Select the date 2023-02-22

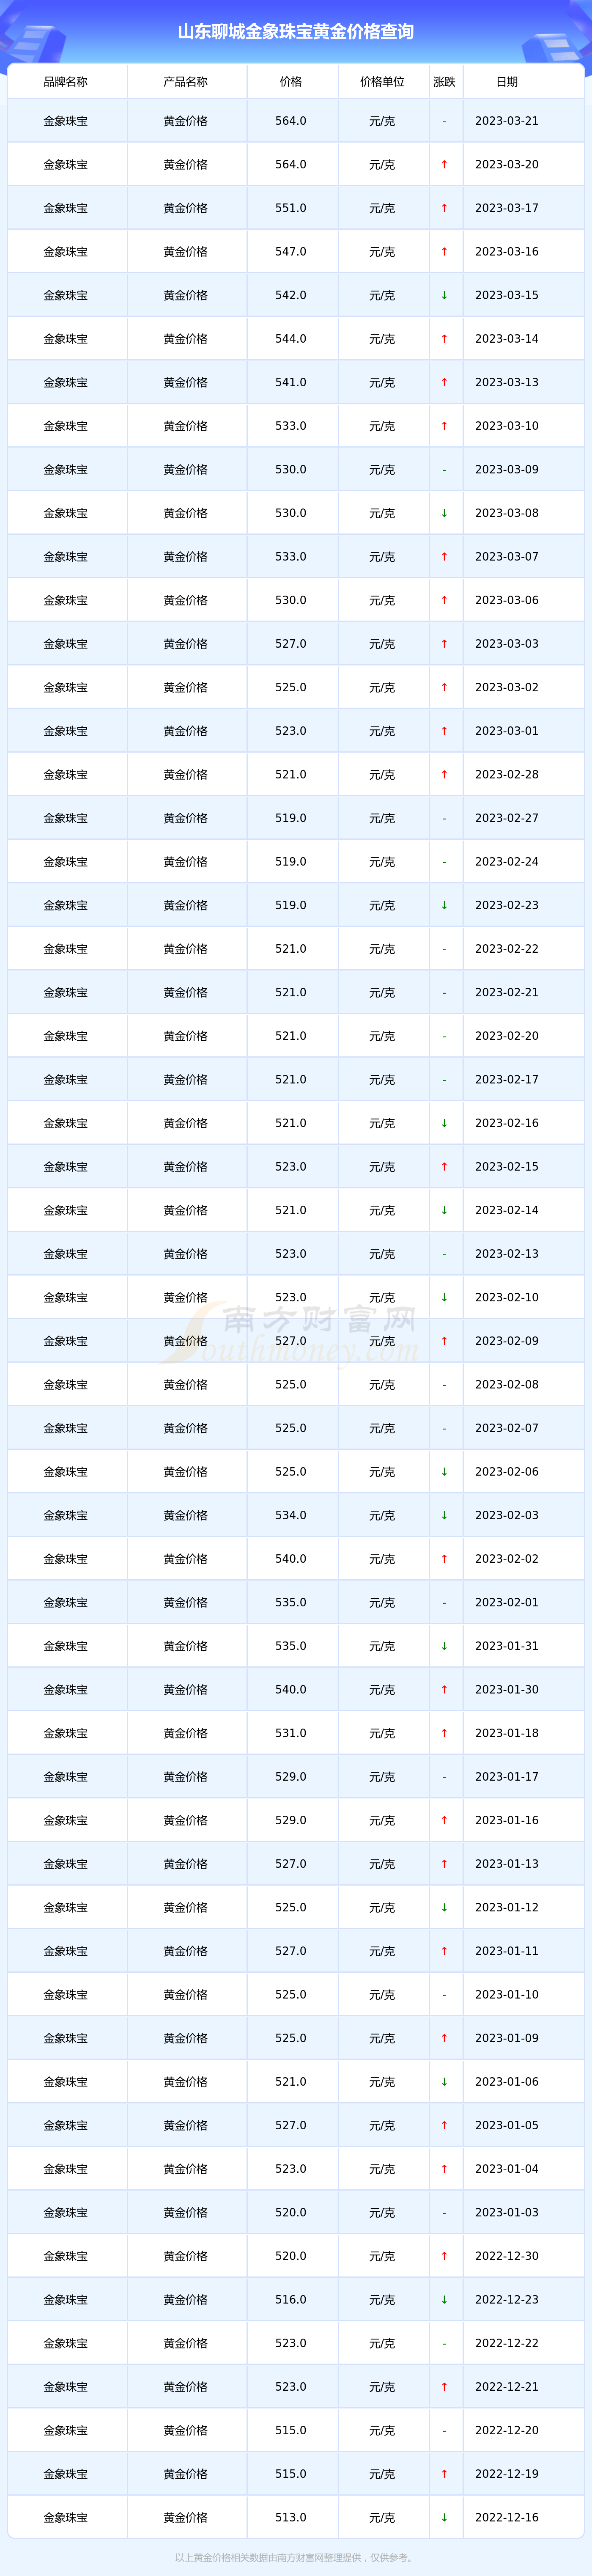(x=507, y=949)
